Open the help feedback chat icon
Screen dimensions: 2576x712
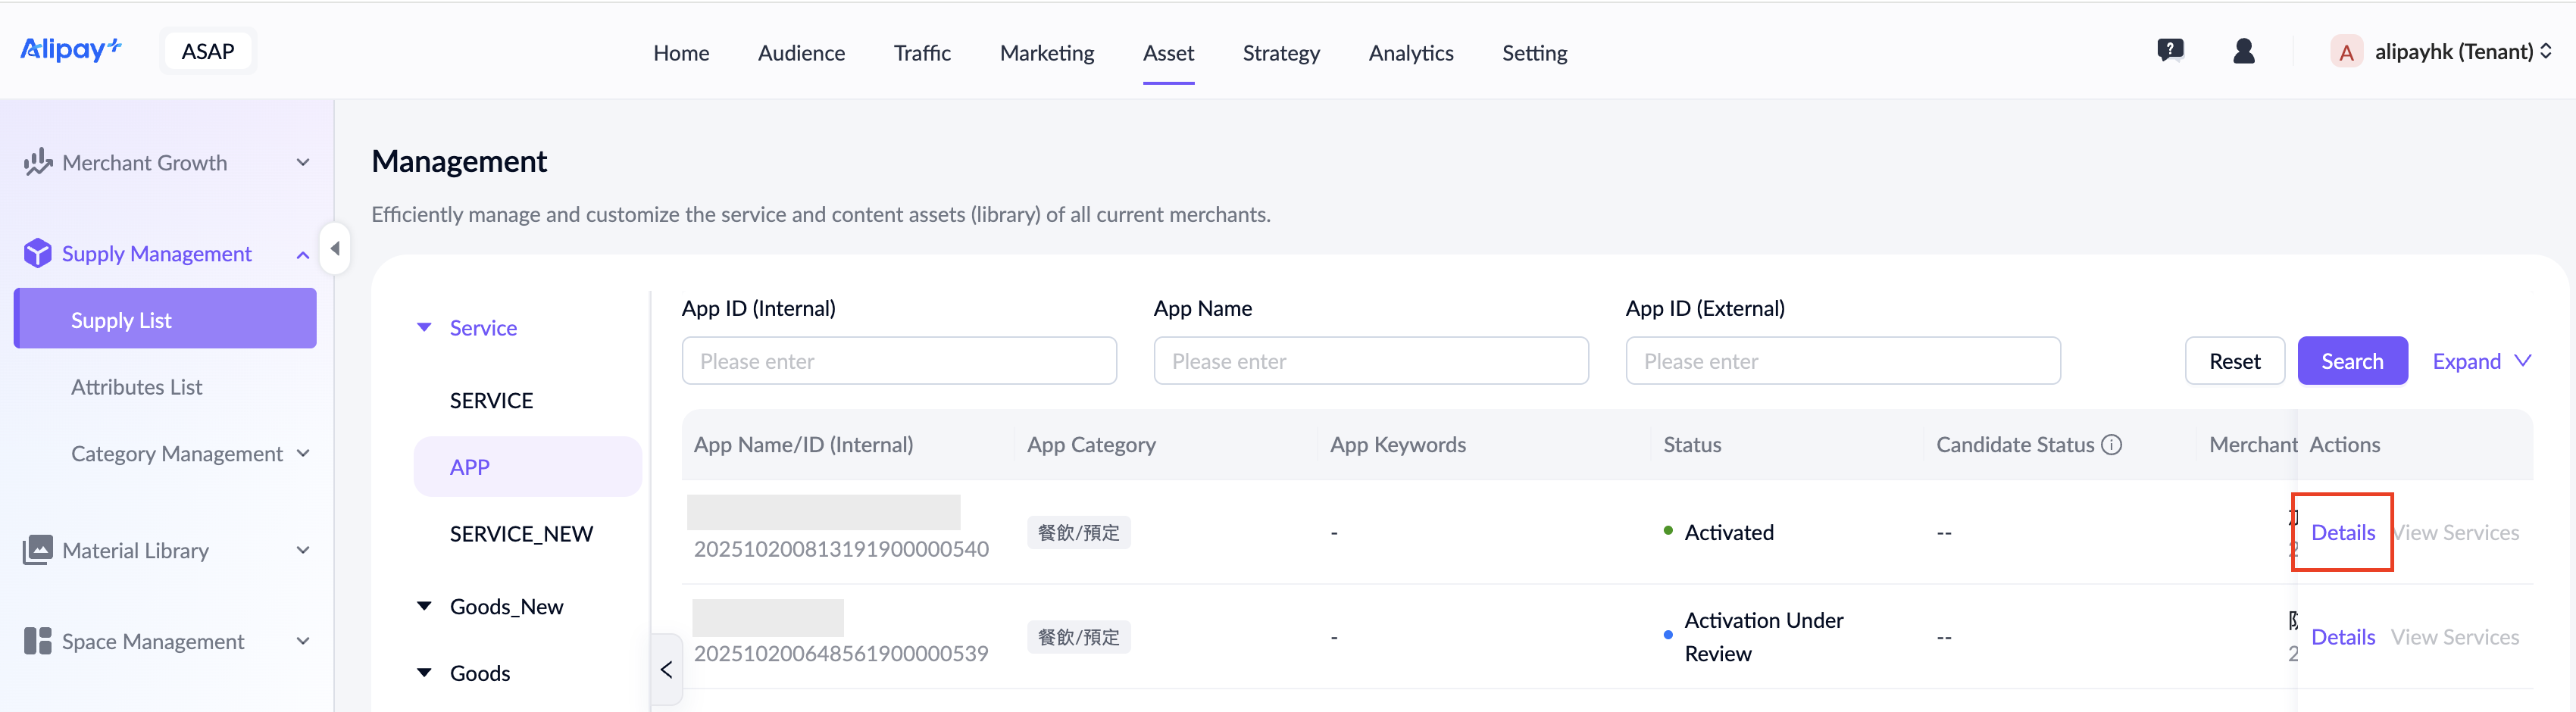(x=2169, y=51)
